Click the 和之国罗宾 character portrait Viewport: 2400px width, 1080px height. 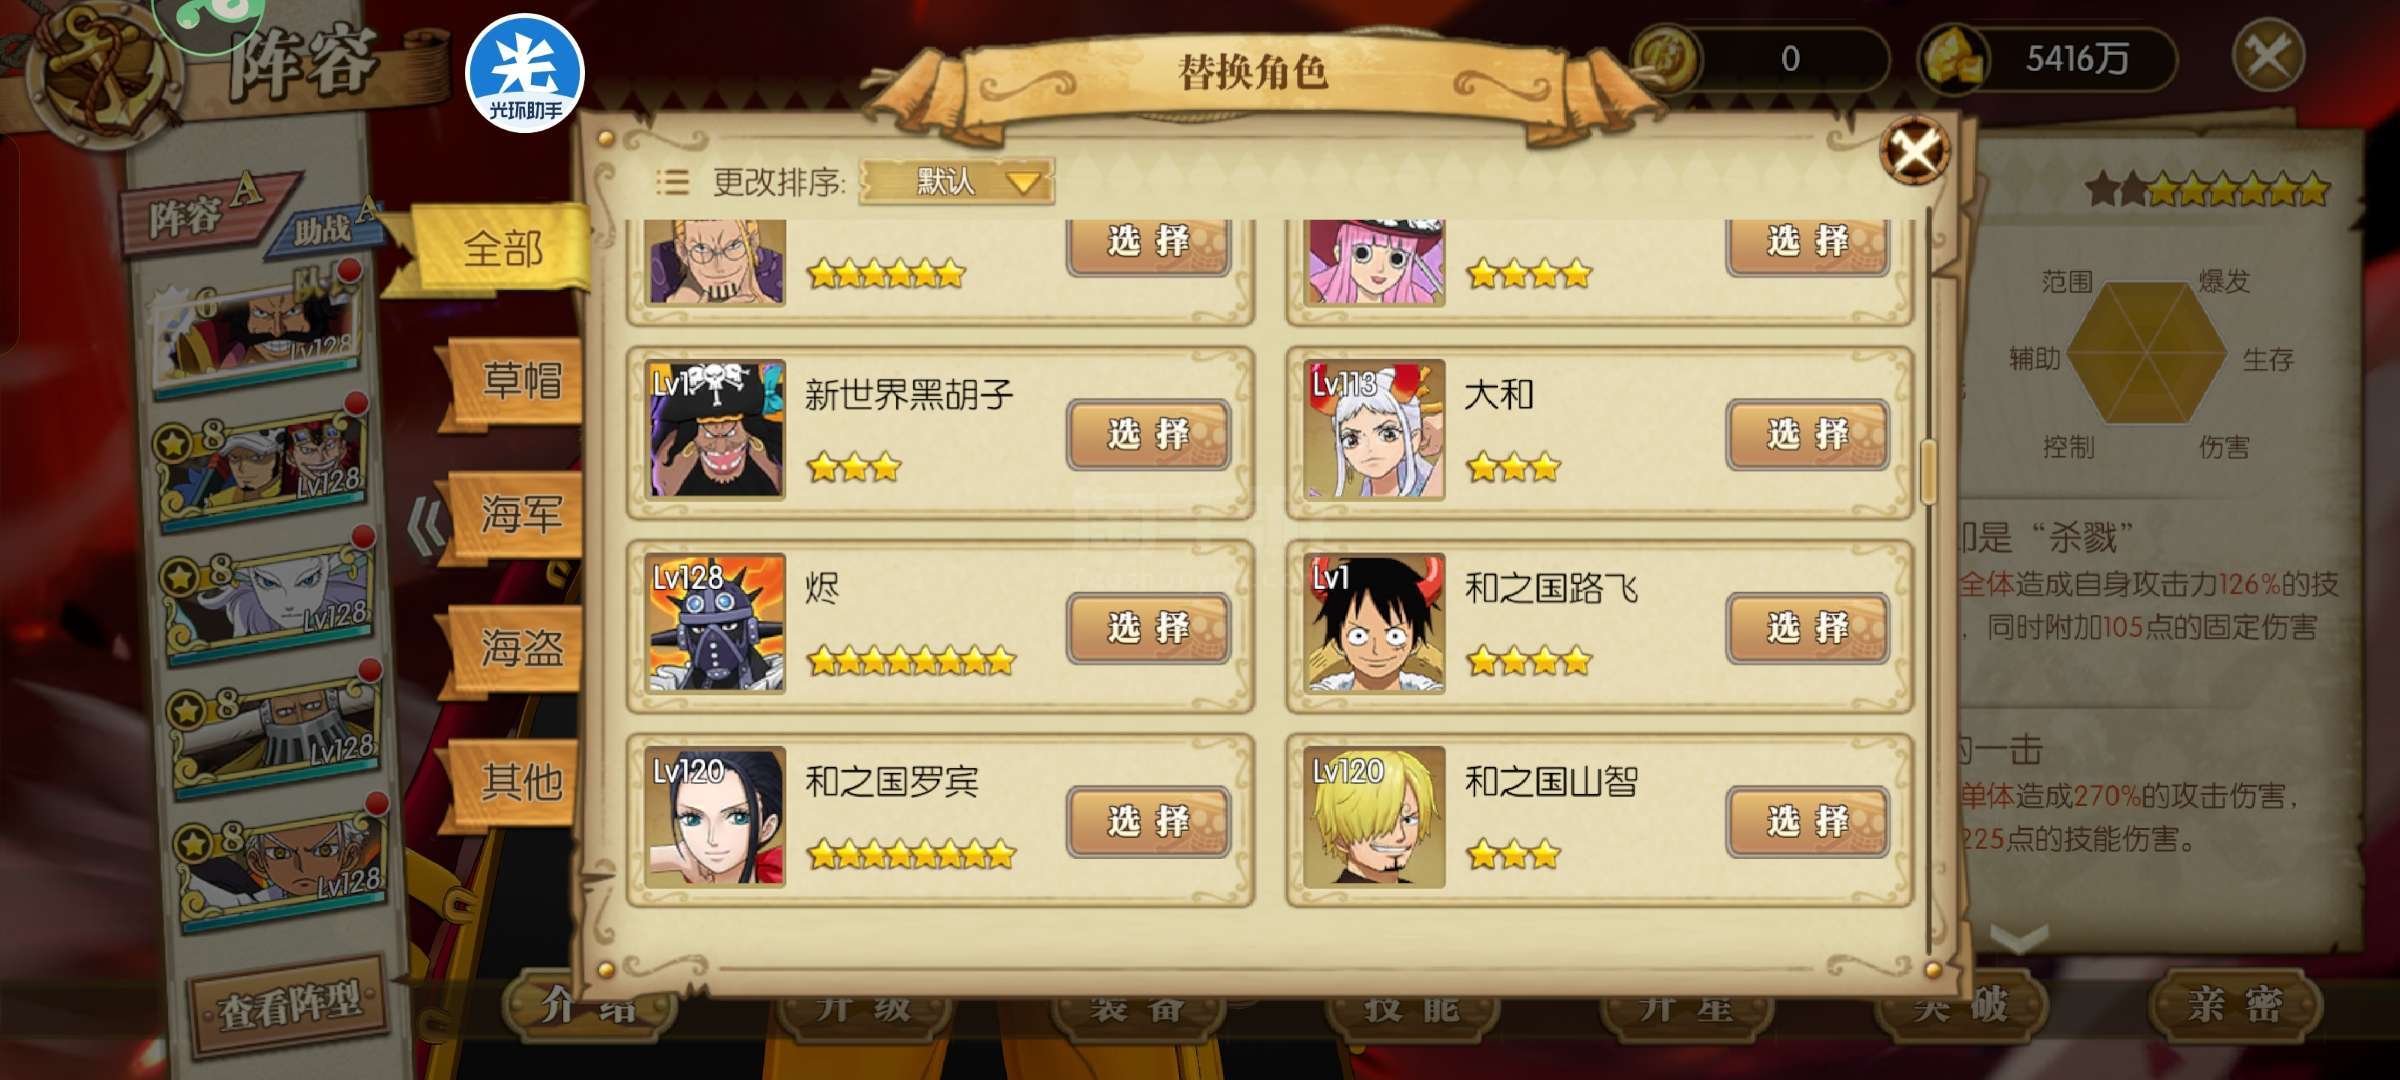click(x=714, y=816)
